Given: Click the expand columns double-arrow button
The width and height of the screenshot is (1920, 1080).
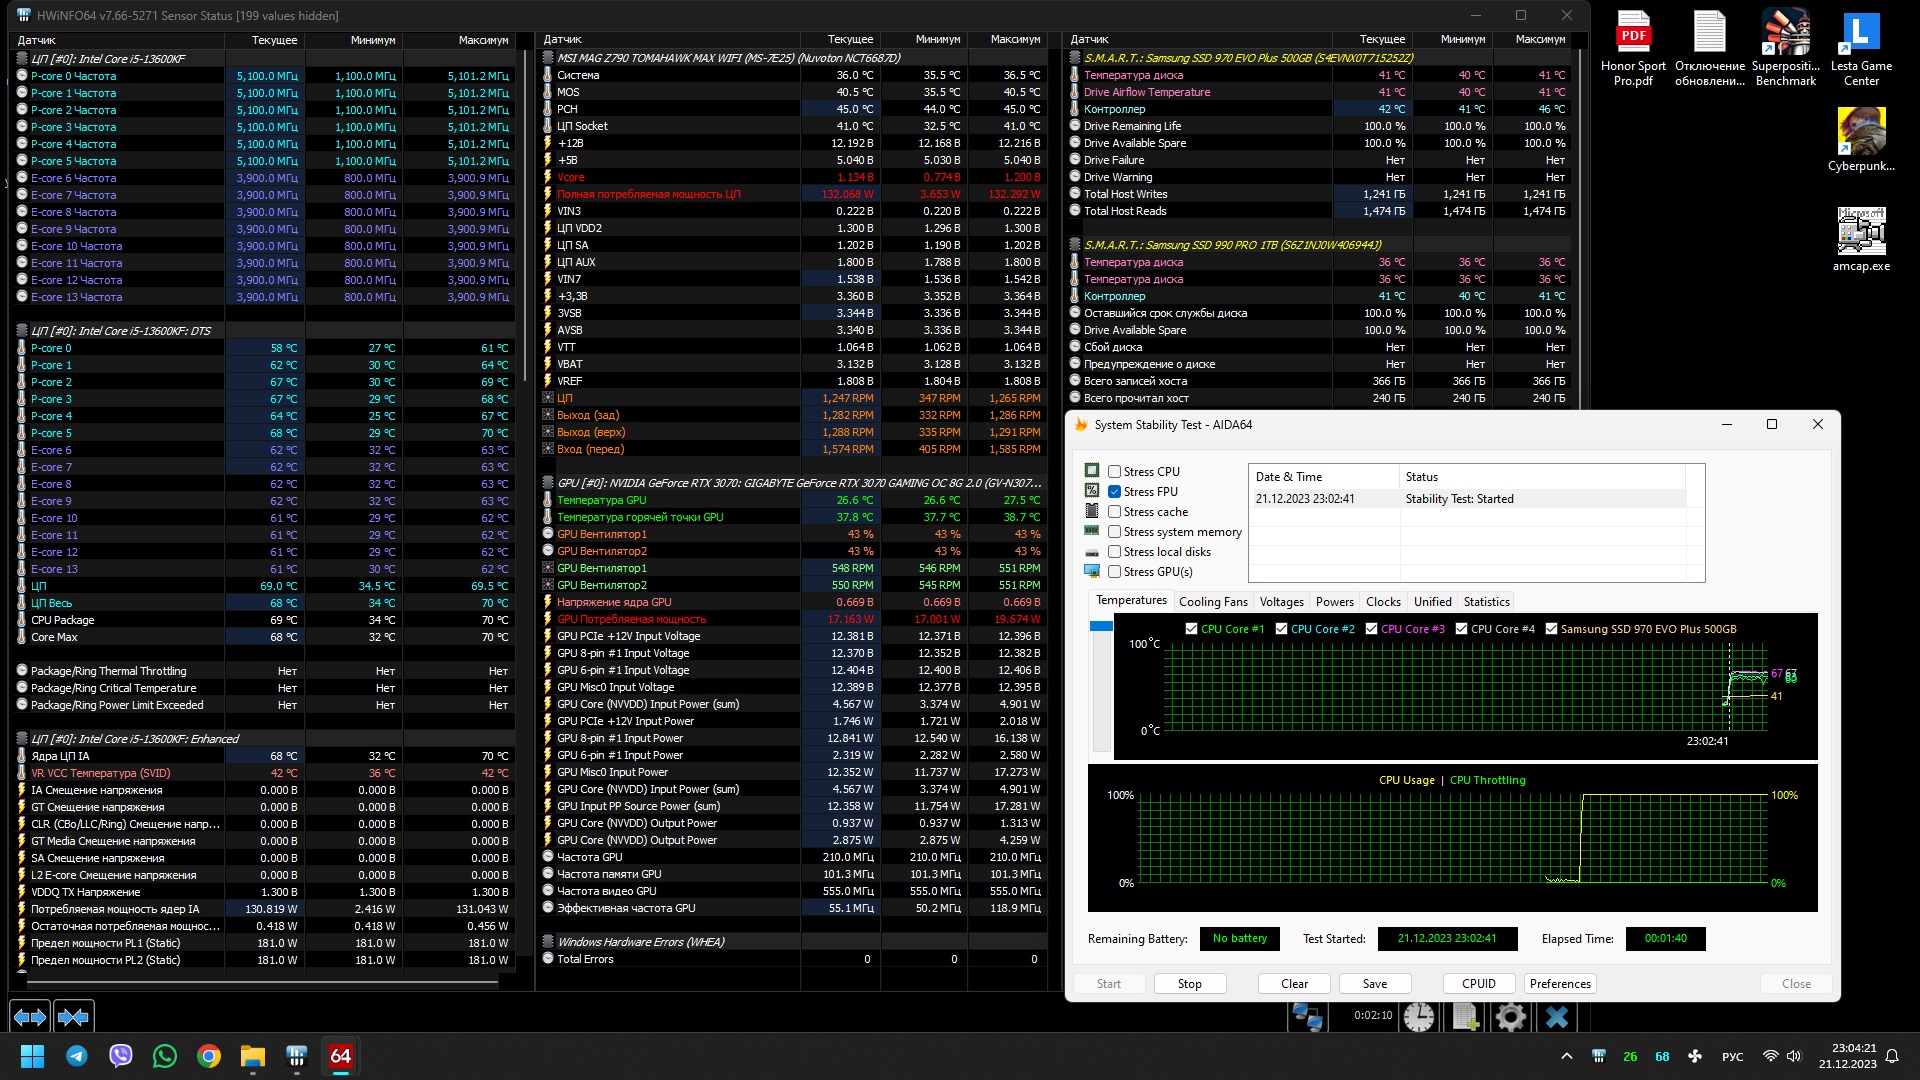Looking at the screenshot, I should click(x=30, y=1017).
